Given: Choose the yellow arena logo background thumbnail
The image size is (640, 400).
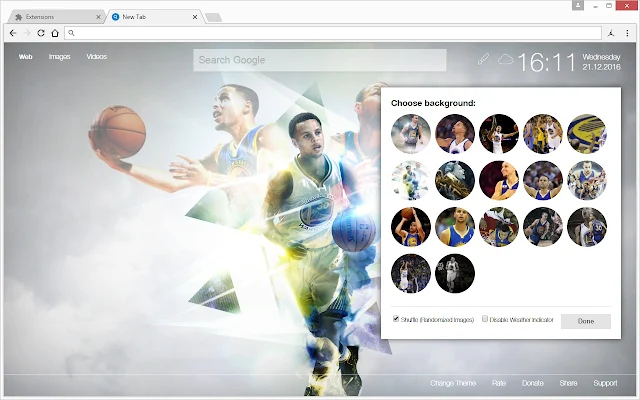Looking at the screenshot, I should pos(587,133).
